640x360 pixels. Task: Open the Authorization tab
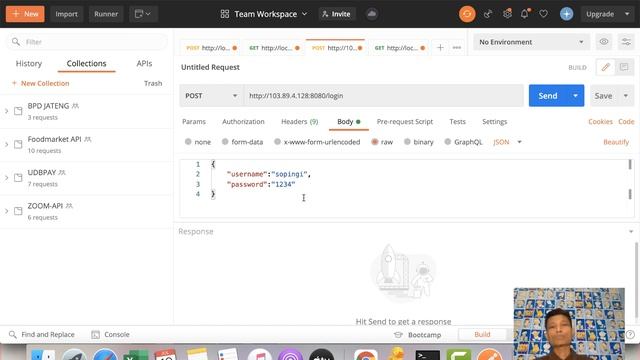[243, 122]
